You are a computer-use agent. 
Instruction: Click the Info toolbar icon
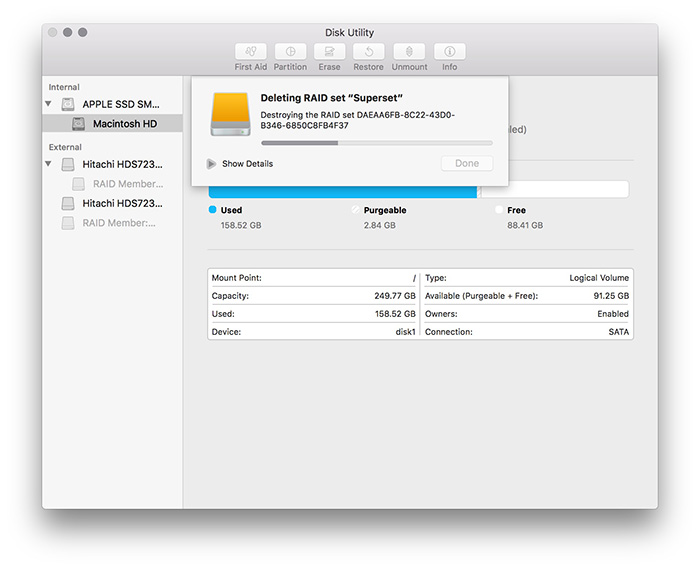[450, 52]
